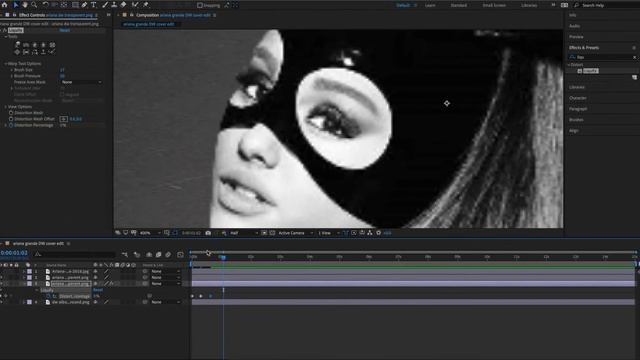Expand timeline layer 4 properties
640x360 pixels.
pyautogui.click(x=24, y=302)
